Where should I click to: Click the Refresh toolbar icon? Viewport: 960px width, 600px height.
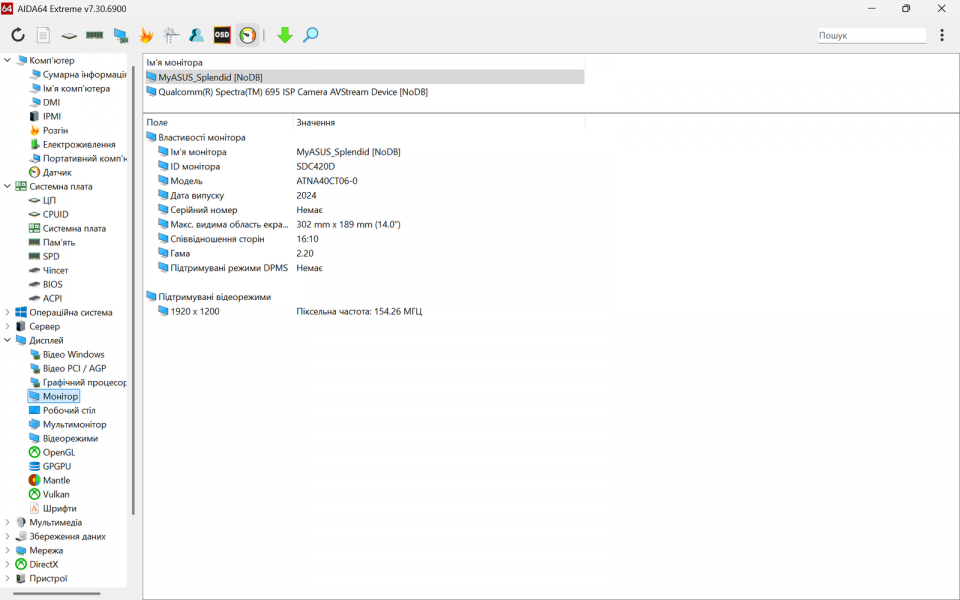click(x=18, y=35)
